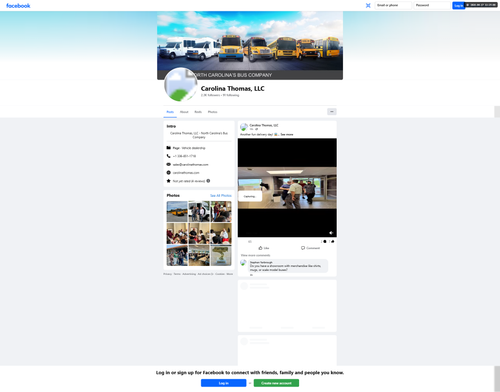500x392 pixels.
Task: Click the header Log in button
Action: (458, 5)
